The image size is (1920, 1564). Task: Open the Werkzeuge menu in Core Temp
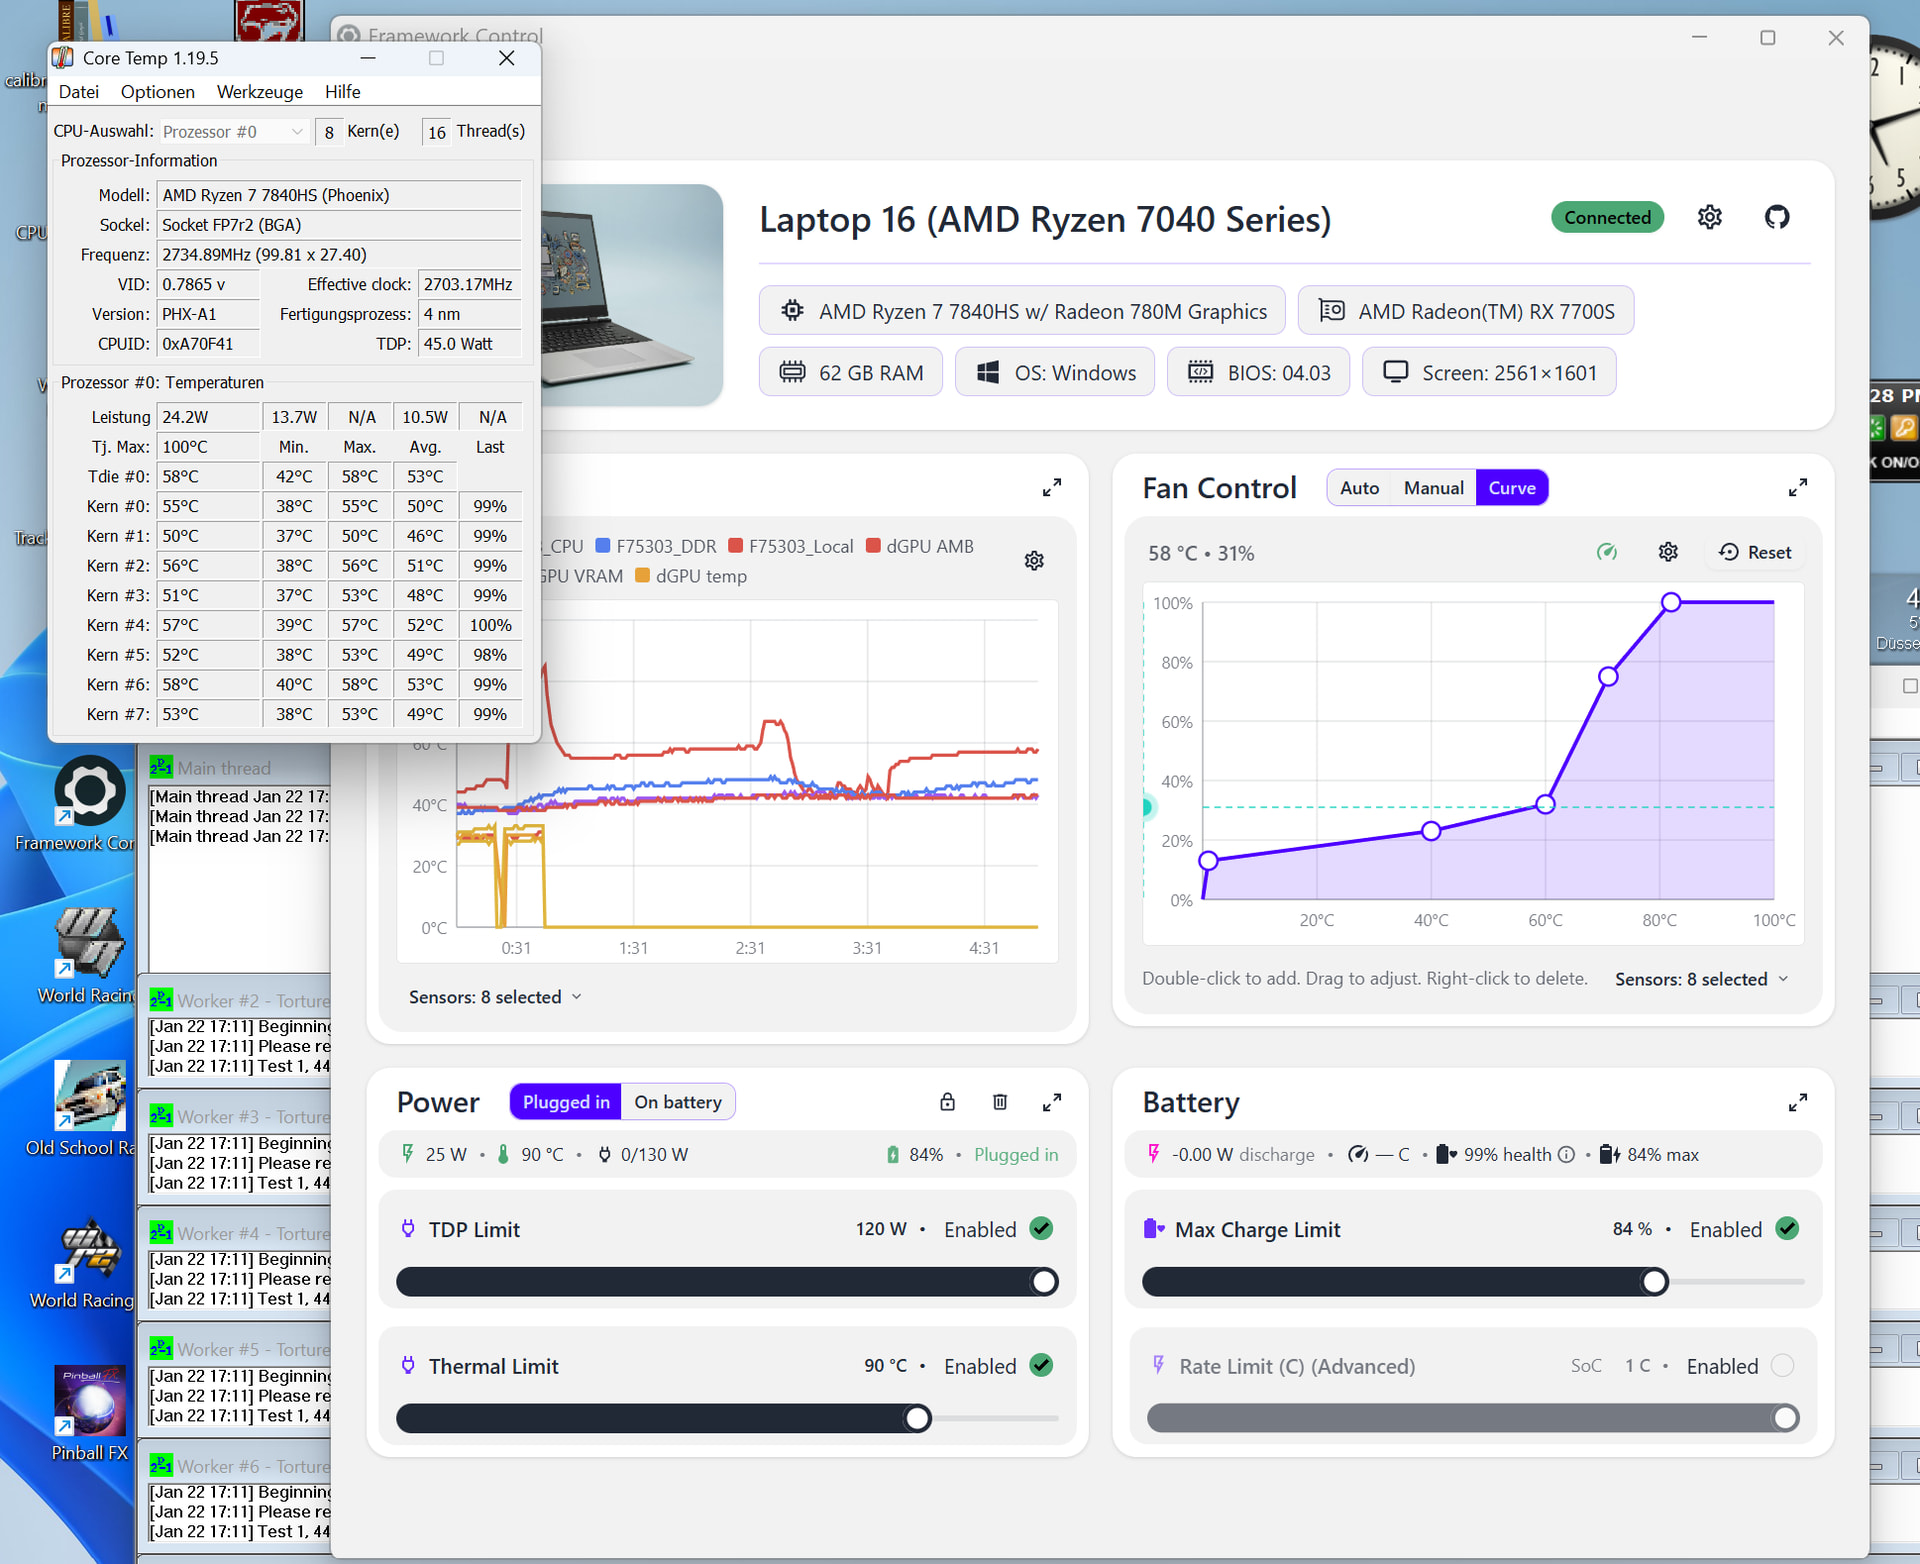click(x=260, y=92)
